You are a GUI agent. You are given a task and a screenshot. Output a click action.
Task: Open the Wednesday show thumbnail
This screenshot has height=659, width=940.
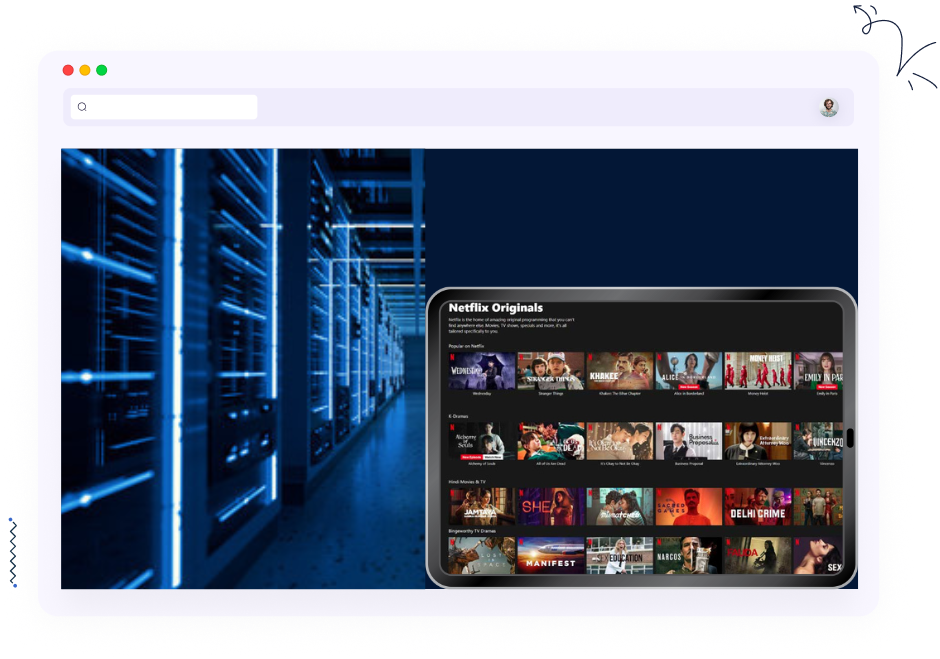482,370
